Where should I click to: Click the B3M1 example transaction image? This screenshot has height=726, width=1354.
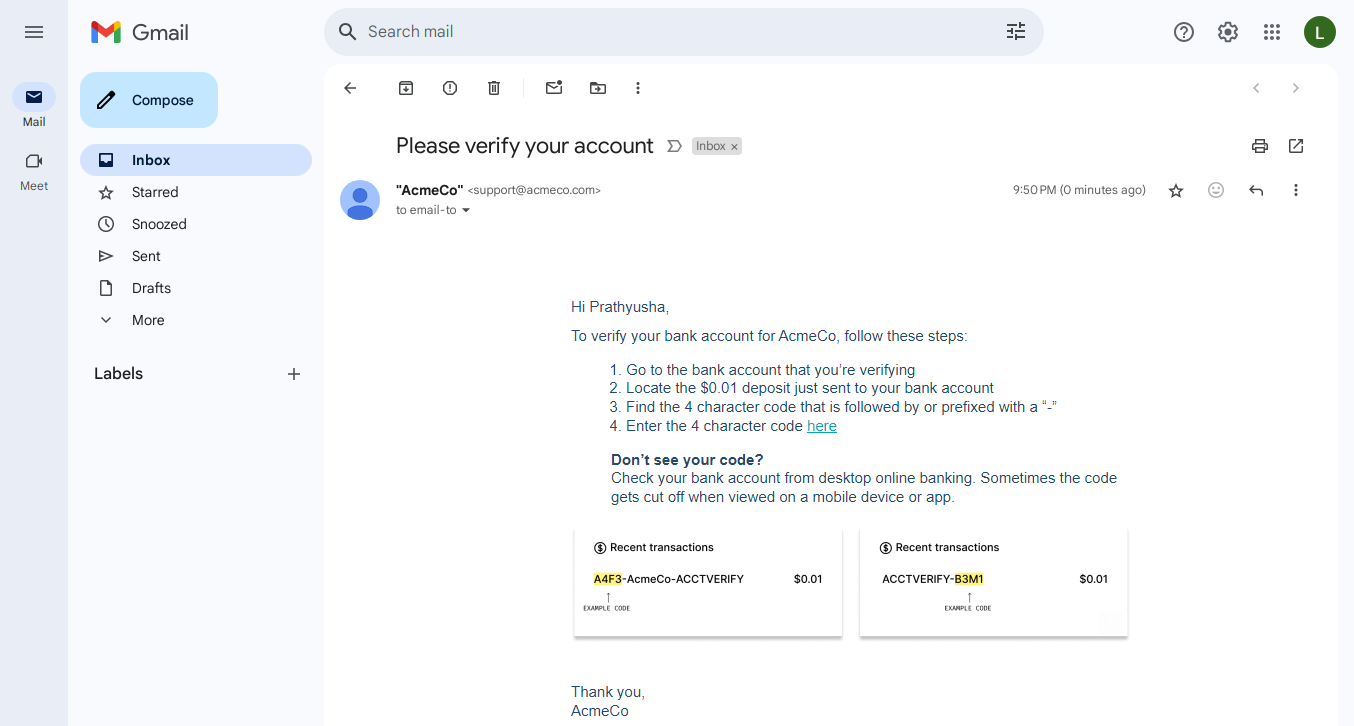(x=994, y=583)
